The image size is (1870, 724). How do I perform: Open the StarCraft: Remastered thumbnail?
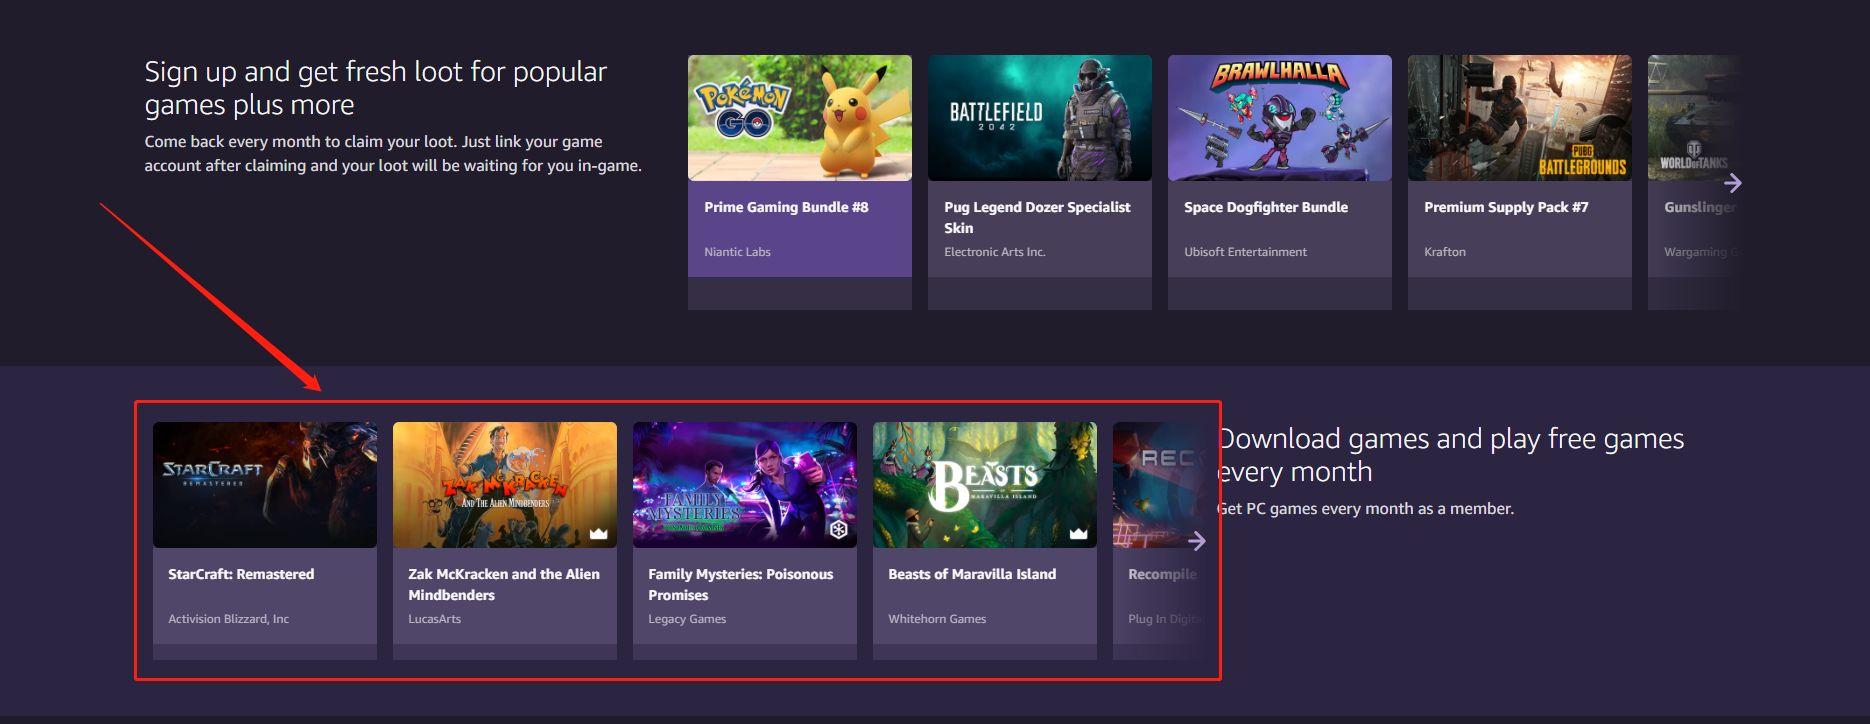click(265, 485)
